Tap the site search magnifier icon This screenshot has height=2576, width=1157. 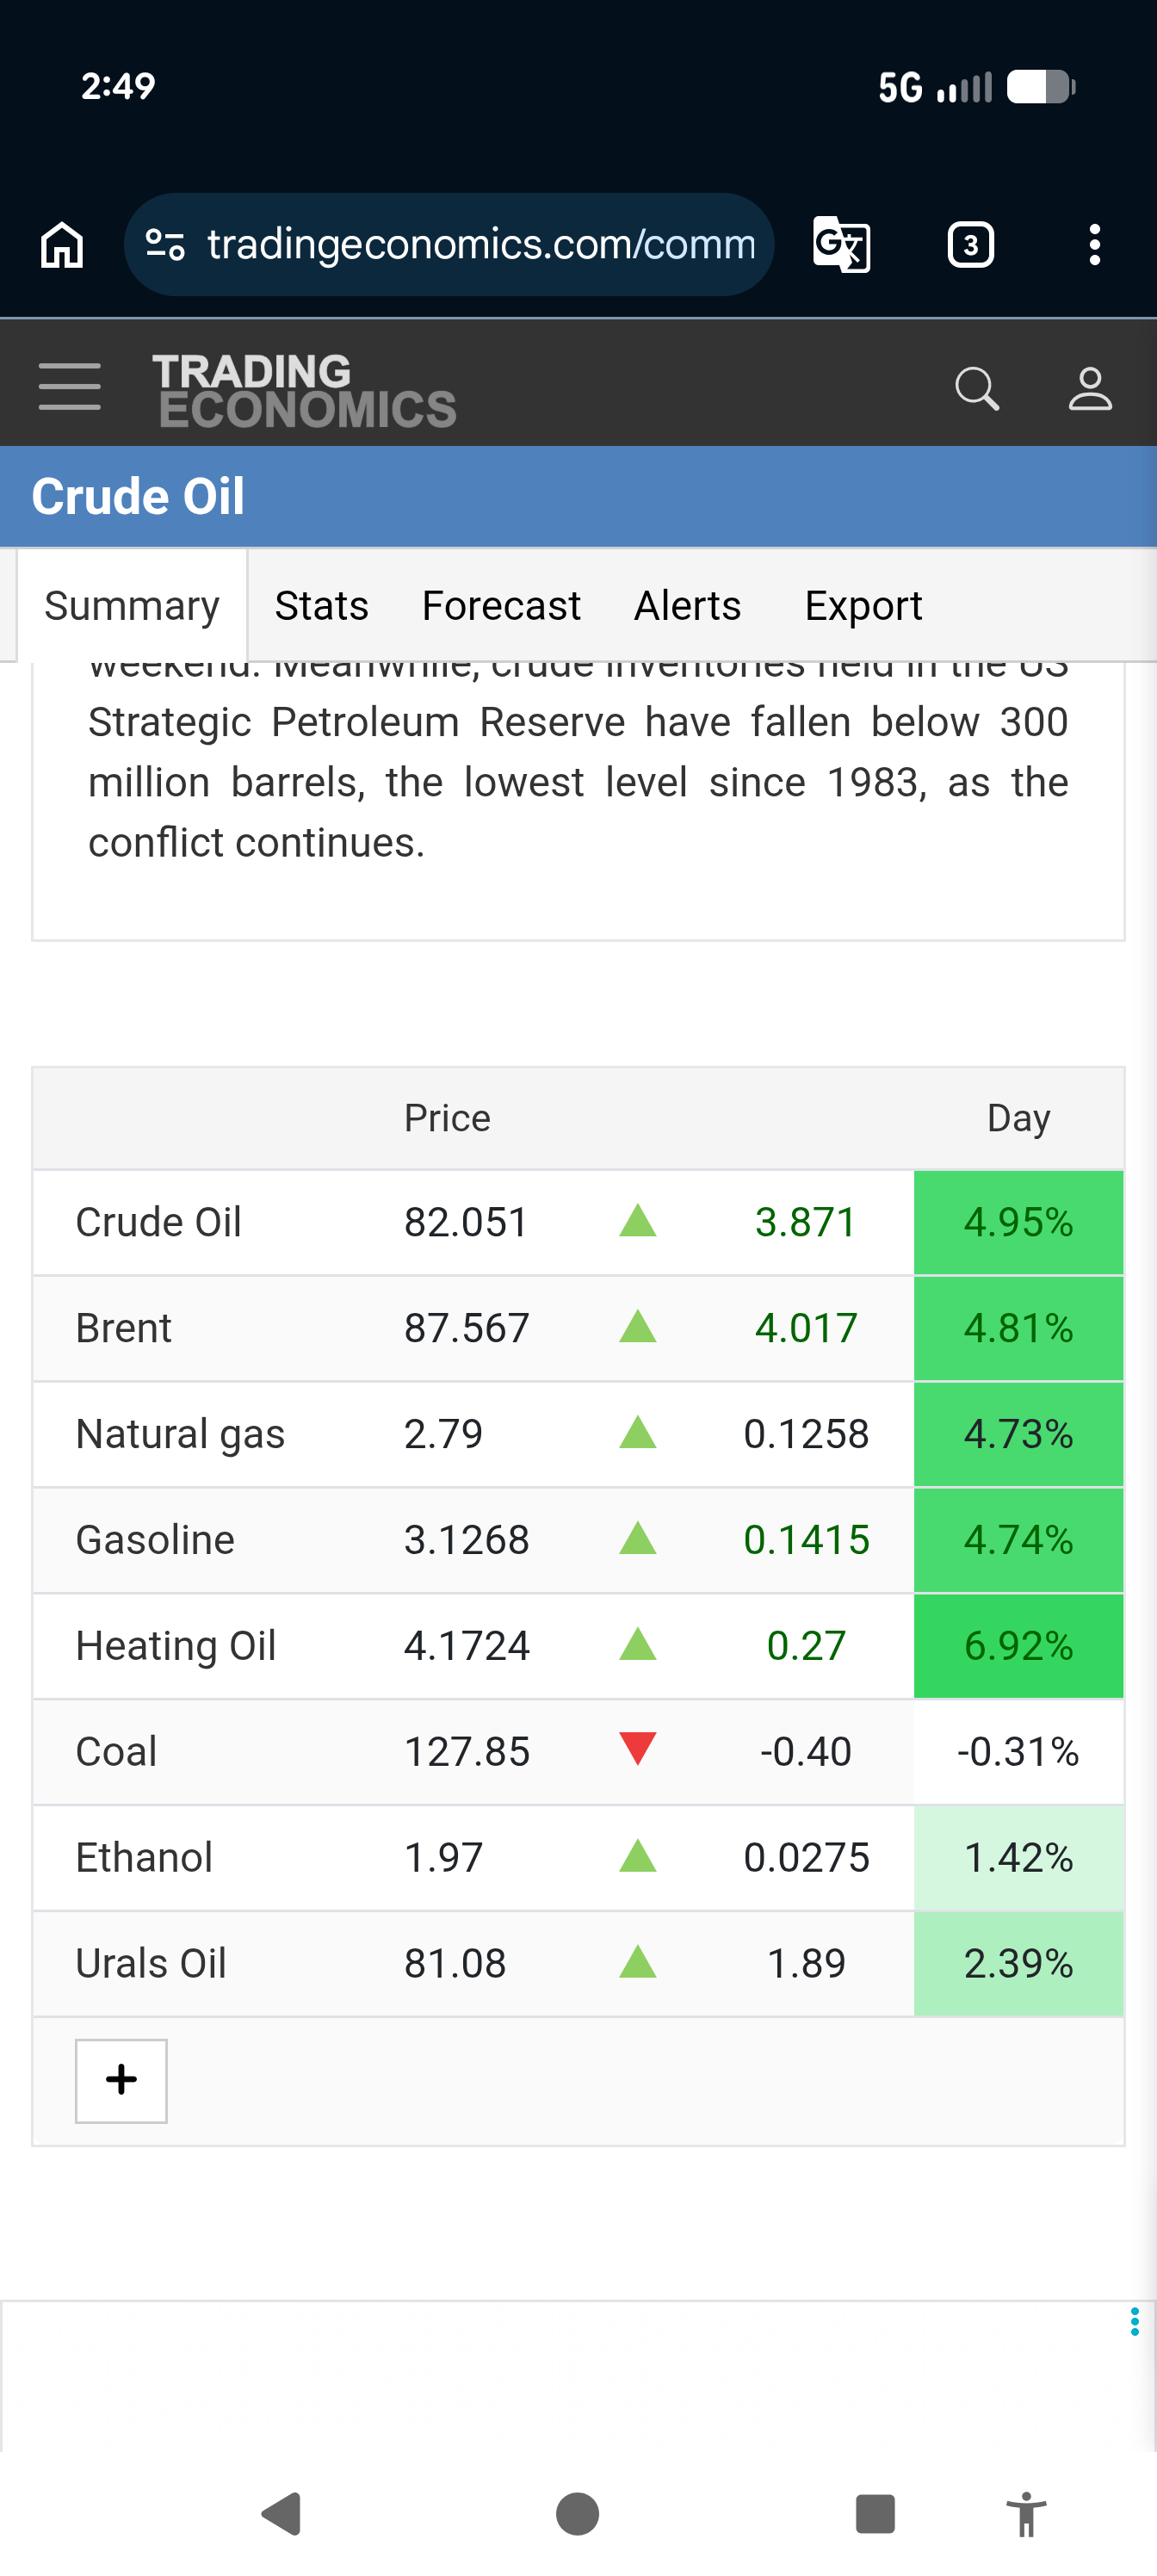click(x=977, y=388)
